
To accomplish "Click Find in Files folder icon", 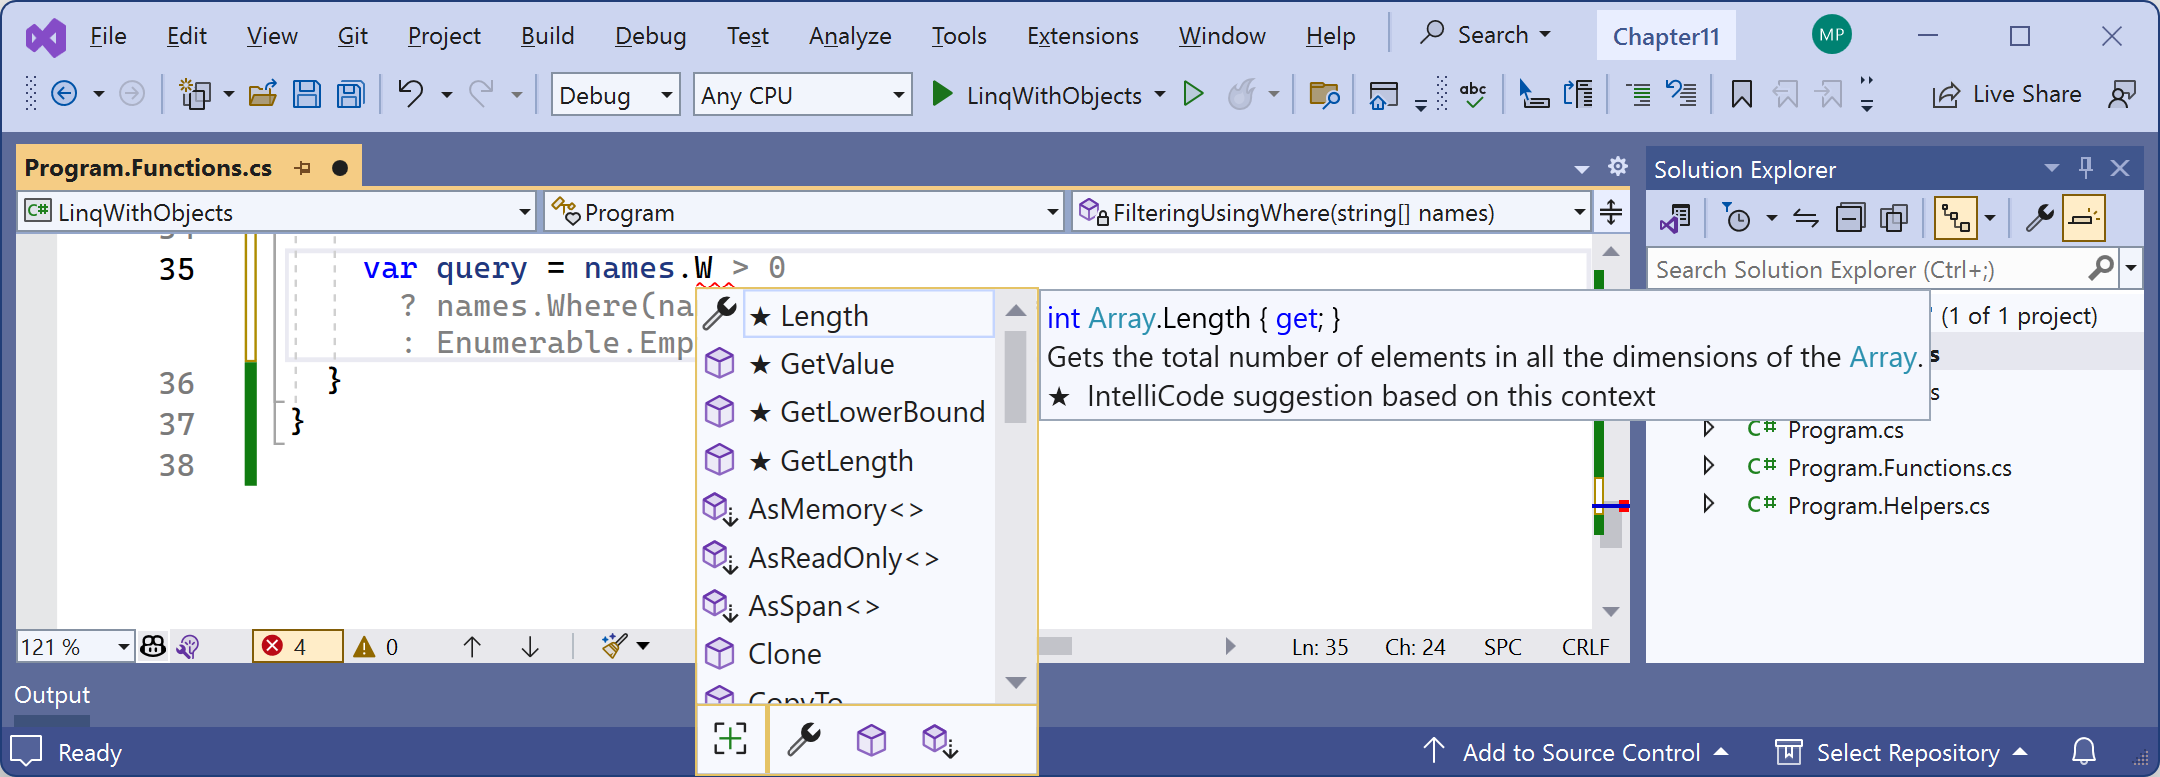I will tap(1324, 95).
